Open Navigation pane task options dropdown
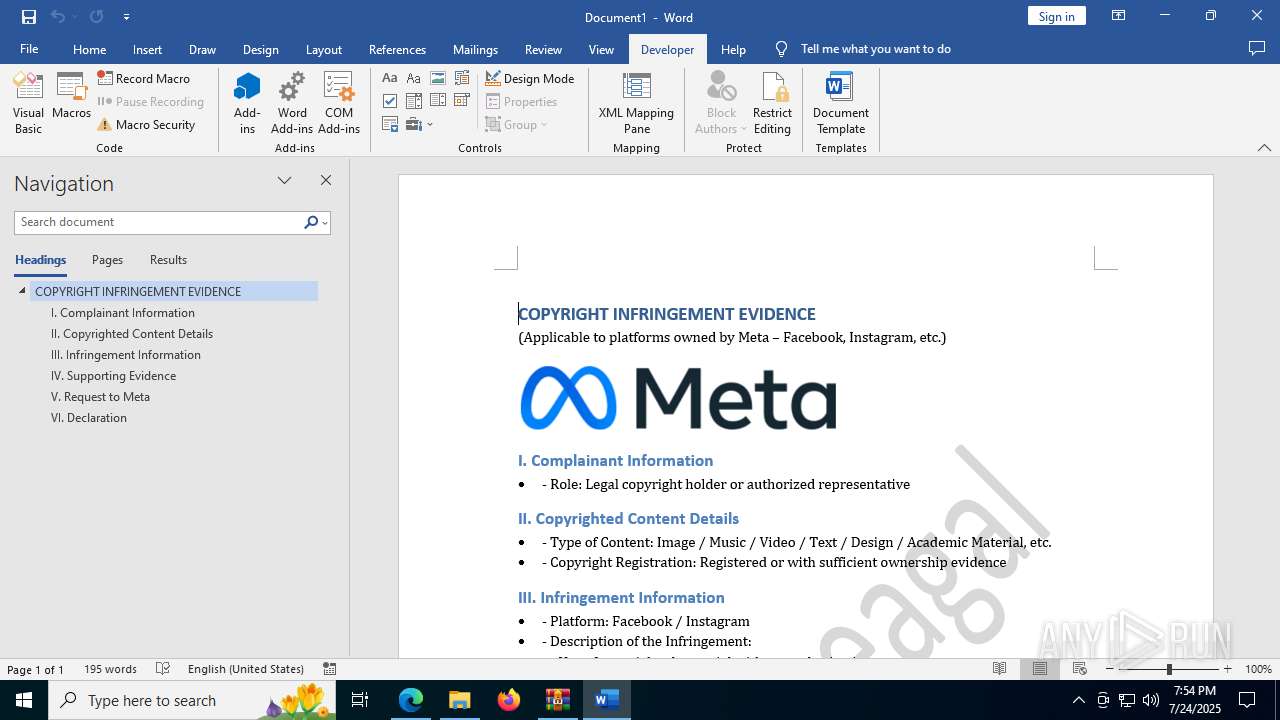 click(x=284, y=181)
